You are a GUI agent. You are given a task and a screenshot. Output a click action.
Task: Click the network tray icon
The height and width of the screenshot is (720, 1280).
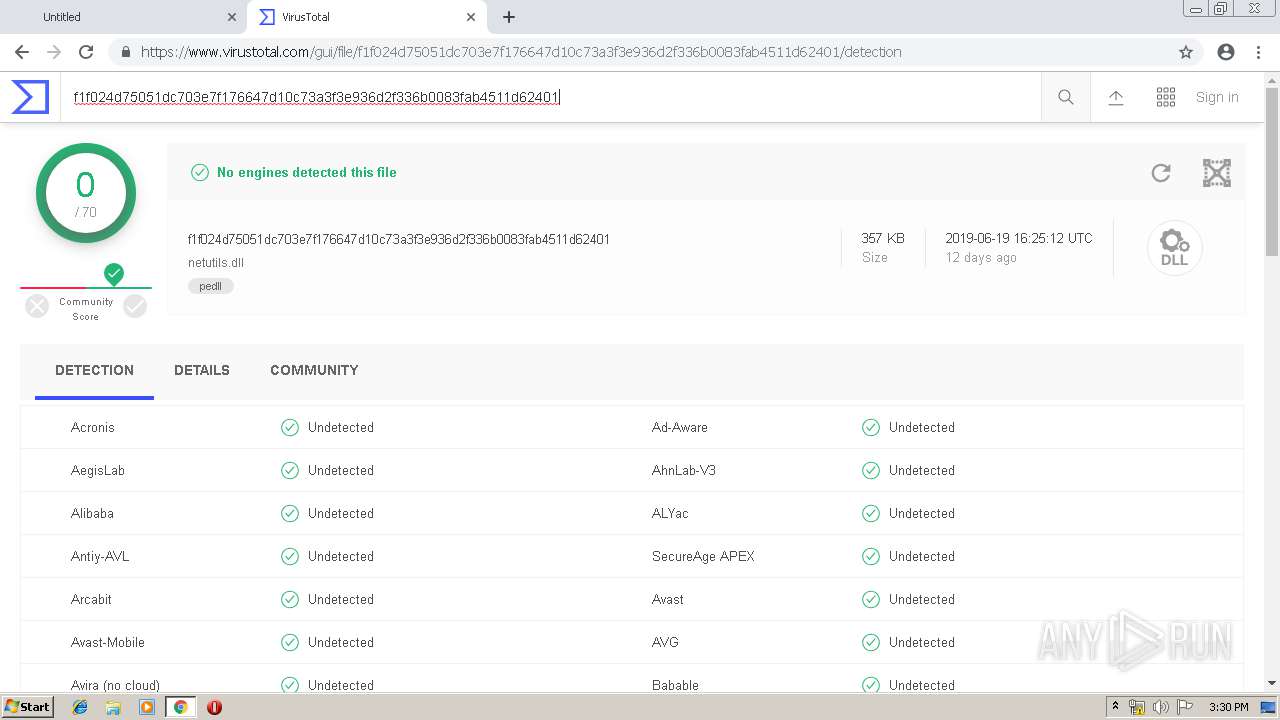click(1137, 707)
